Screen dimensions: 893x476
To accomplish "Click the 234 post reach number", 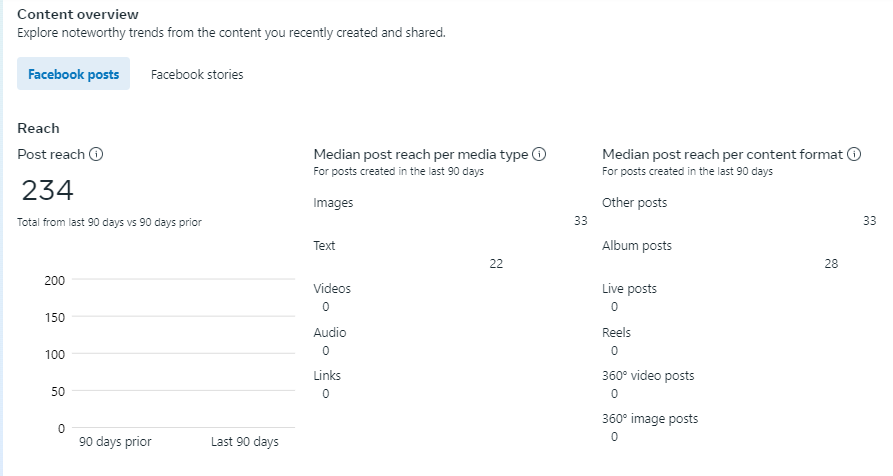I will 47,190.
